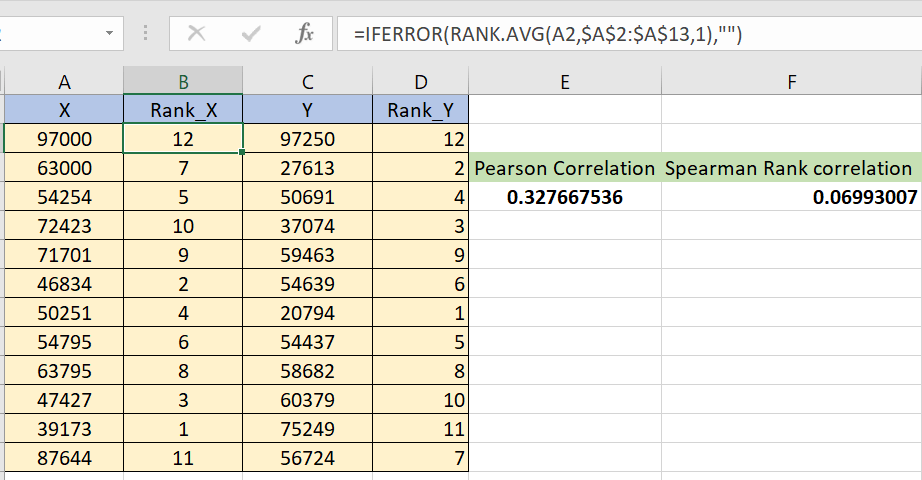922x480 pixels.
Task: Click the Cancel (X) formula bar icon
Action: [x=197, y=34]
